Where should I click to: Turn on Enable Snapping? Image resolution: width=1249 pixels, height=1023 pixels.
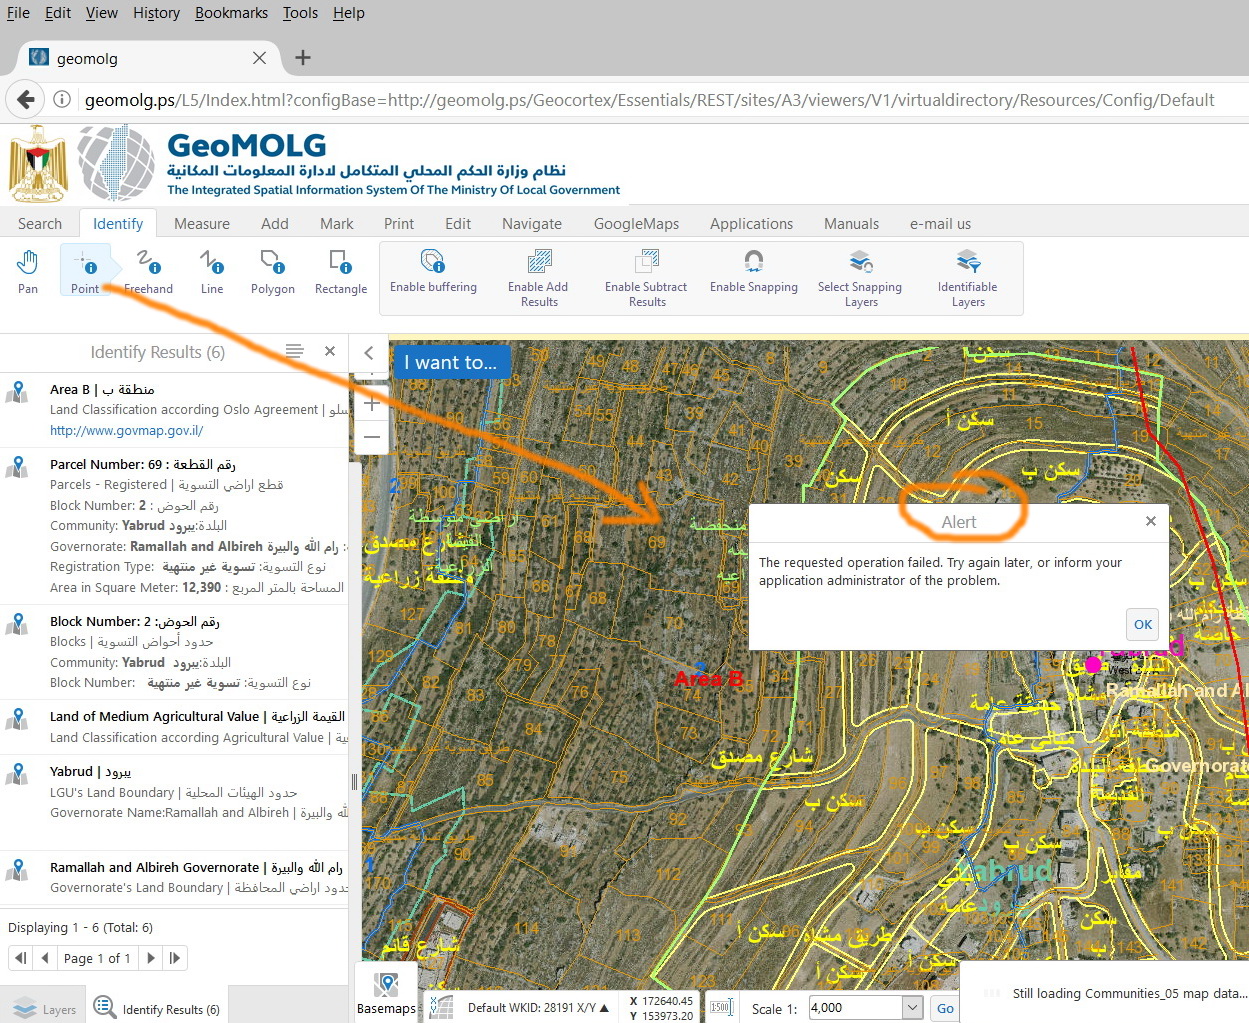click(x=754, y=272)
